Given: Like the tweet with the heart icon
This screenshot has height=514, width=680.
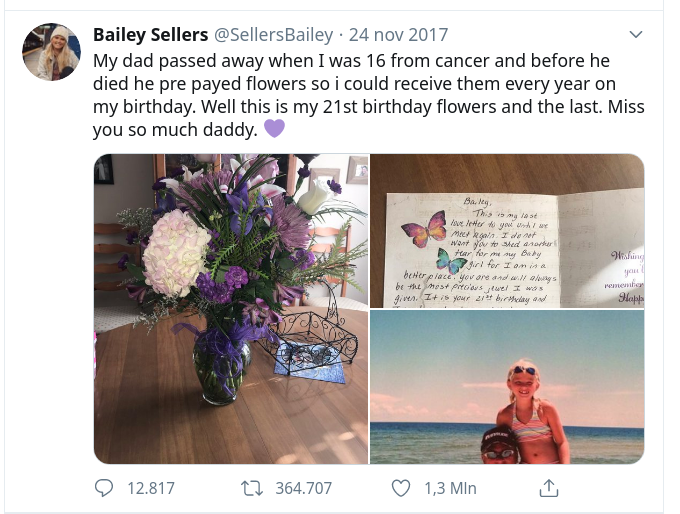Looking at the screenshot, I should (400, 488).
